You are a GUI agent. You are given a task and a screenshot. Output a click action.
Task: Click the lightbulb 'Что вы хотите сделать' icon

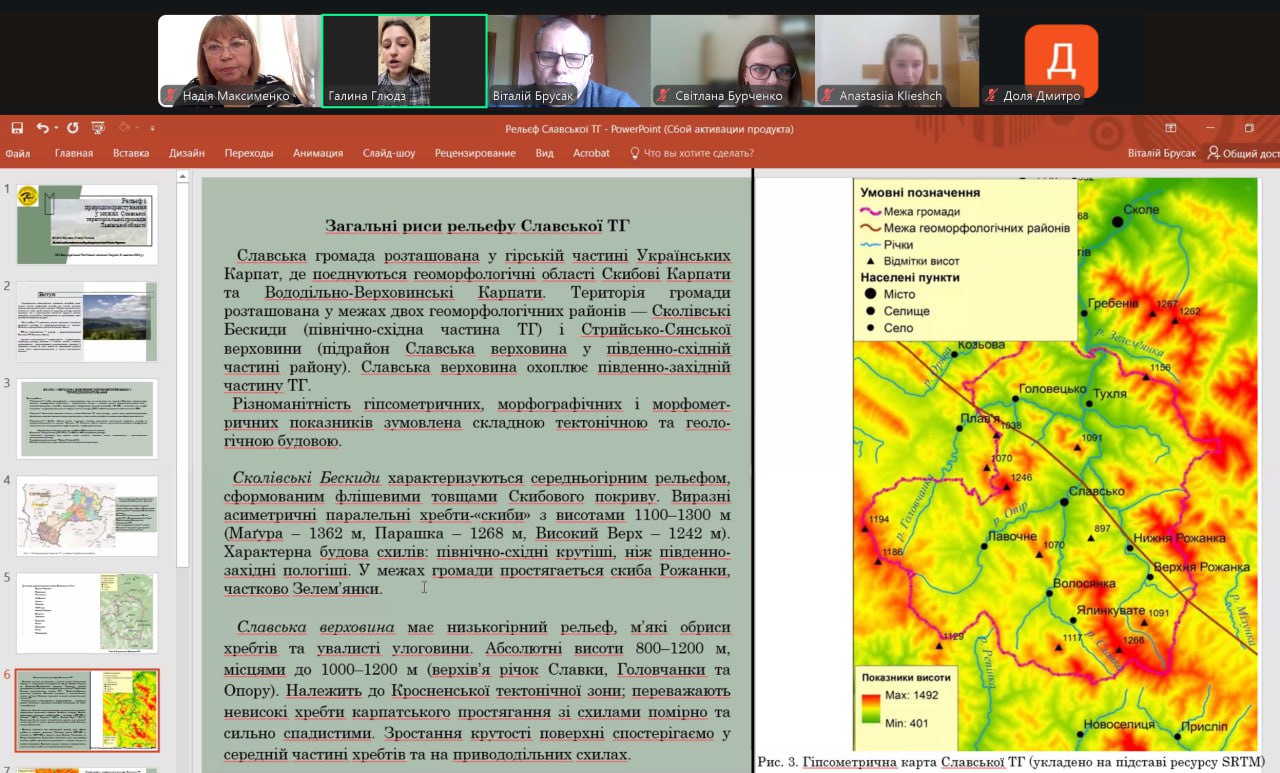pos(634,153)
